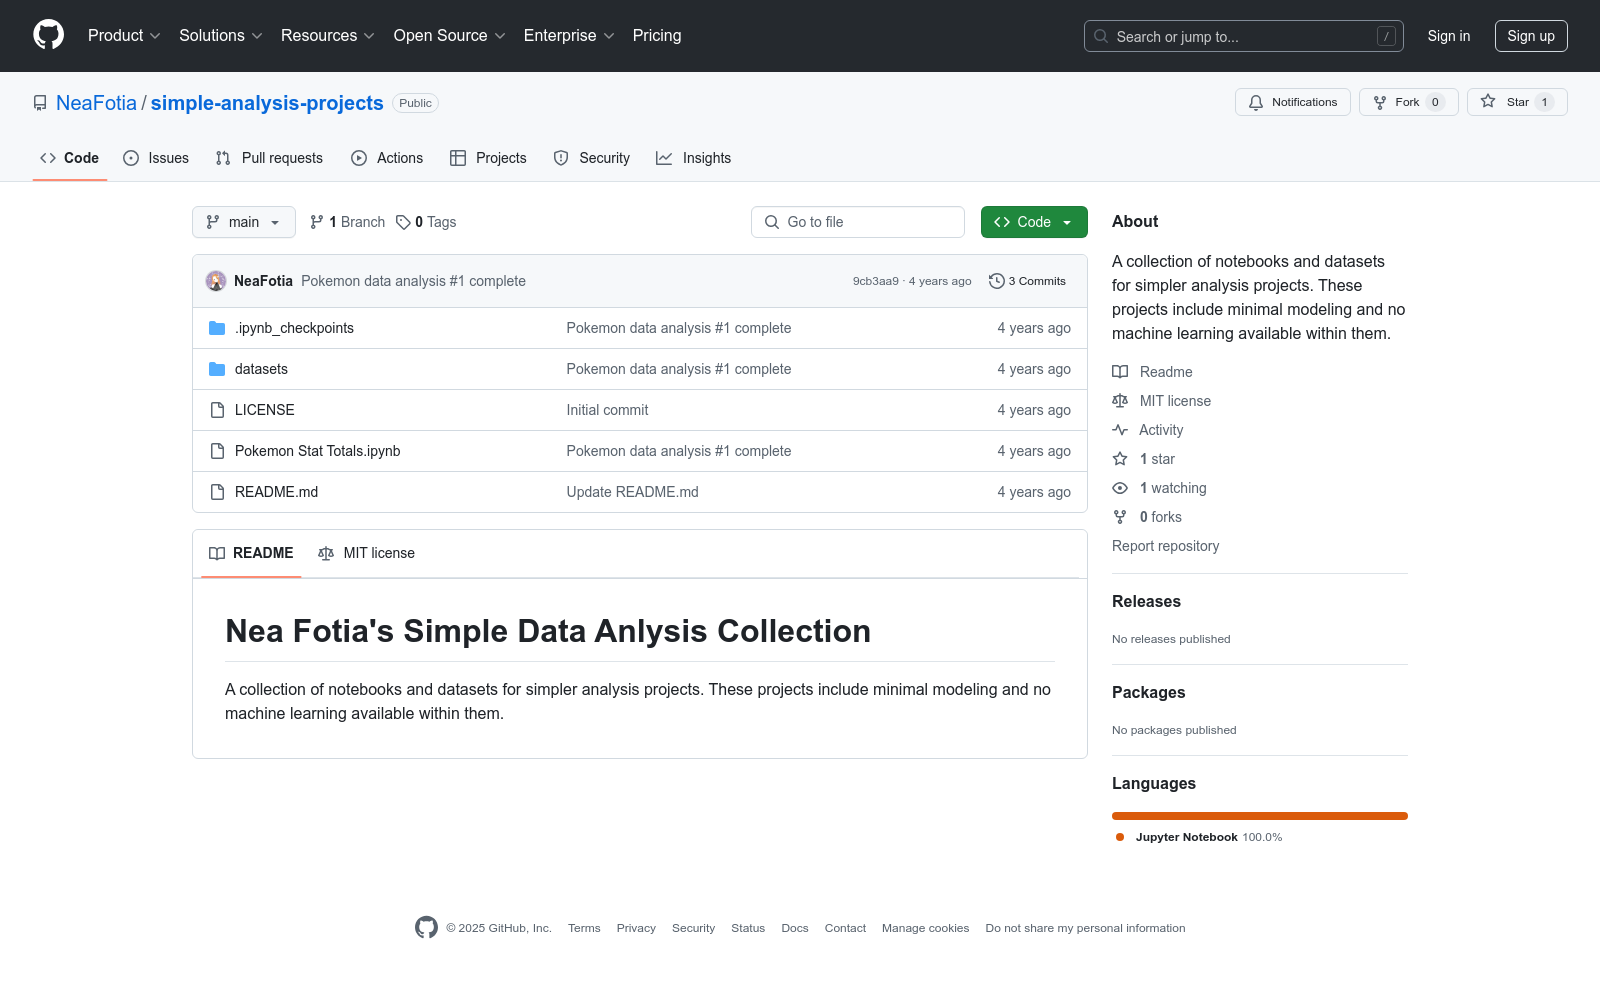Screen dimensions: 1600x1000
Task: Open the NeaFotia owner profile link
Action: pyautogui.click(x=96, y=103)
